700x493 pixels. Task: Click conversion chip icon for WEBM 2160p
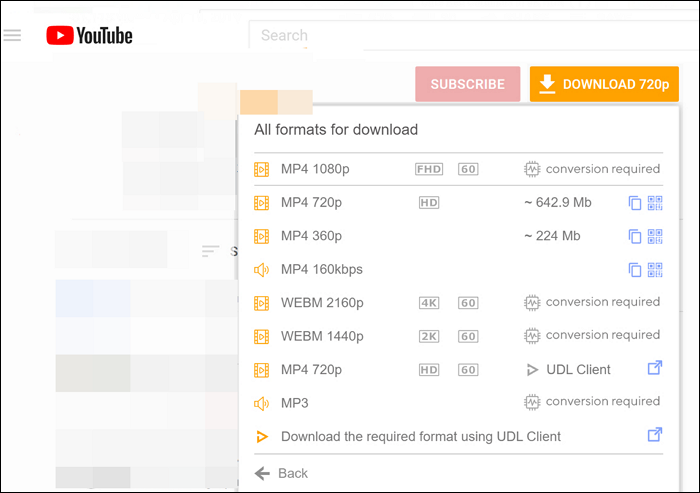532,303
